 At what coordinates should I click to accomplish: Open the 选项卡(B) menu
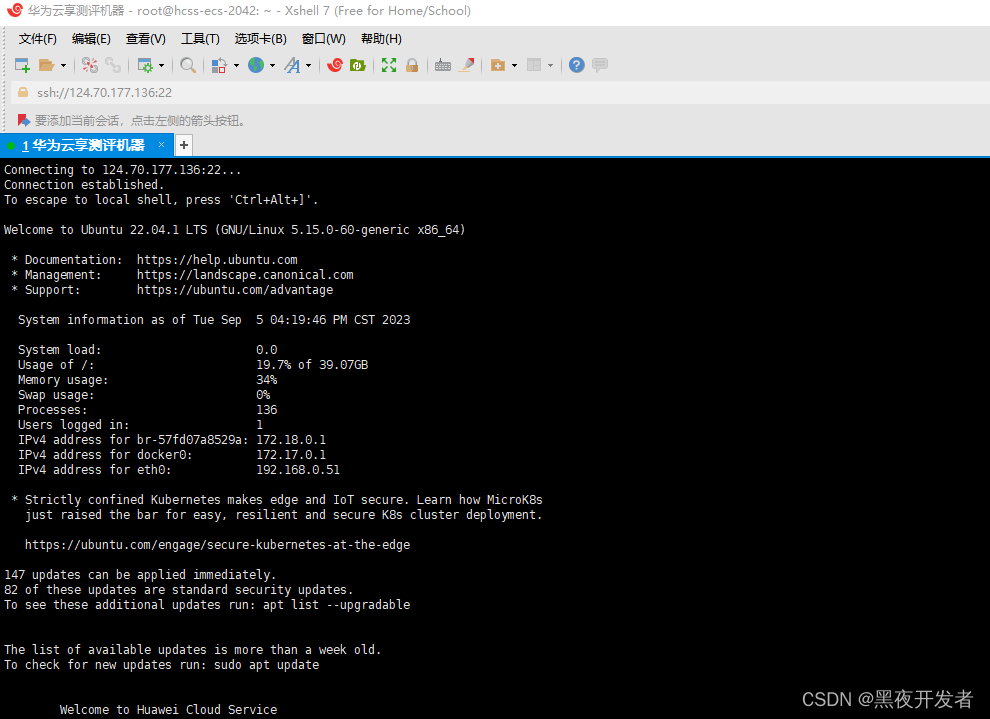(x=260, y=39)
